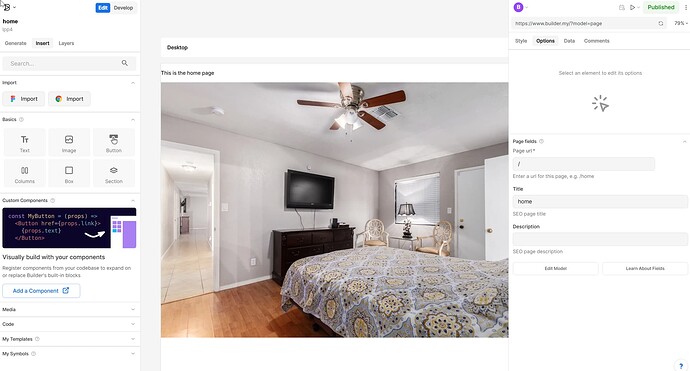Open Page fields info icon
This screenshot has height=371, width=690.
(x=541, y=141)
